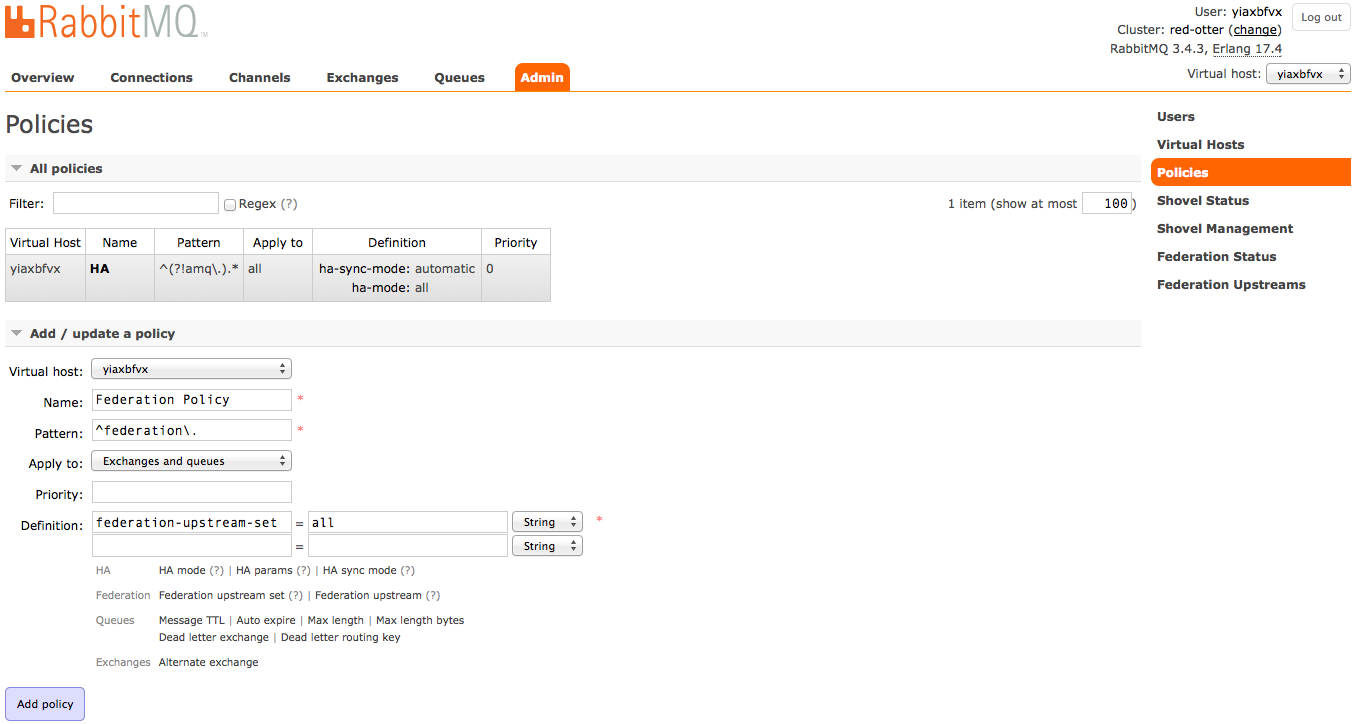Click the Name field containing Federation Policy
The width and height of the screenshot is (1360, 724).
point(191,399)
